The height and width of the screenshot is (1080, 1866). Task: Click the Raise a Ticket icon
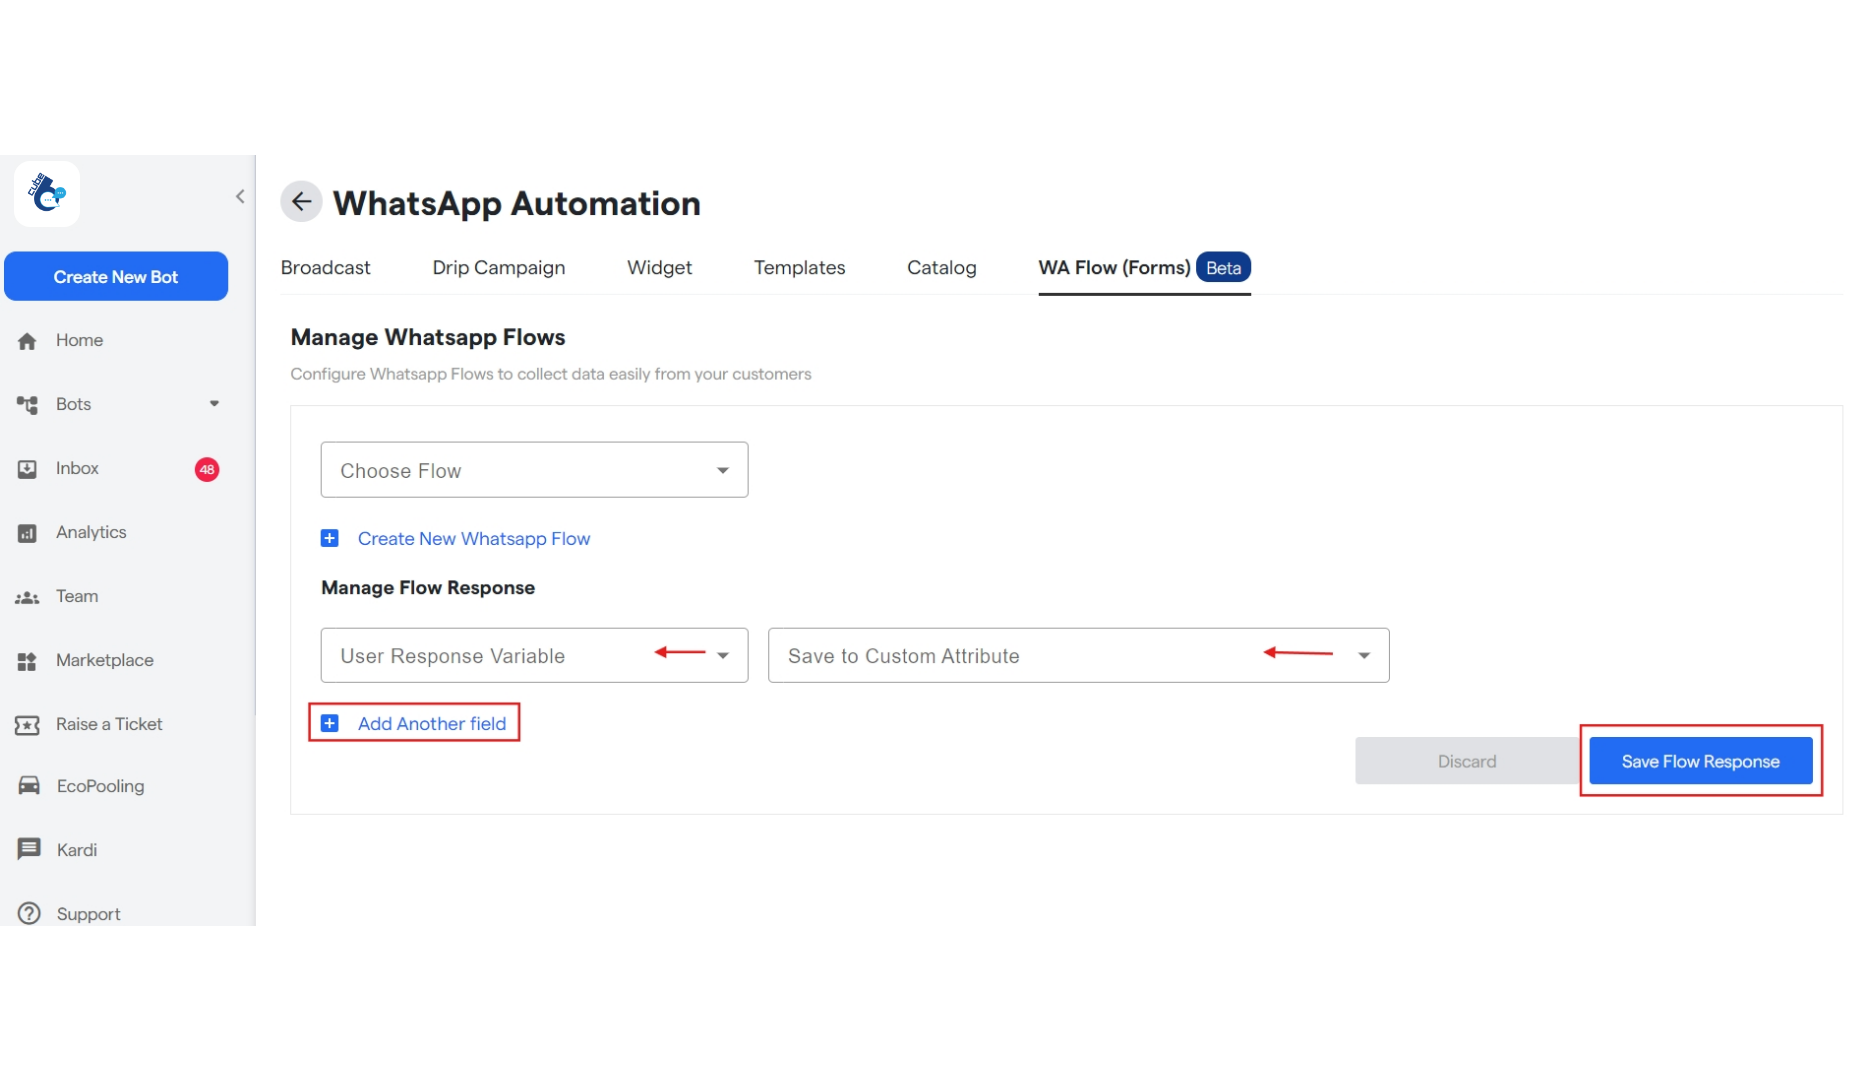tap(27, 724)
